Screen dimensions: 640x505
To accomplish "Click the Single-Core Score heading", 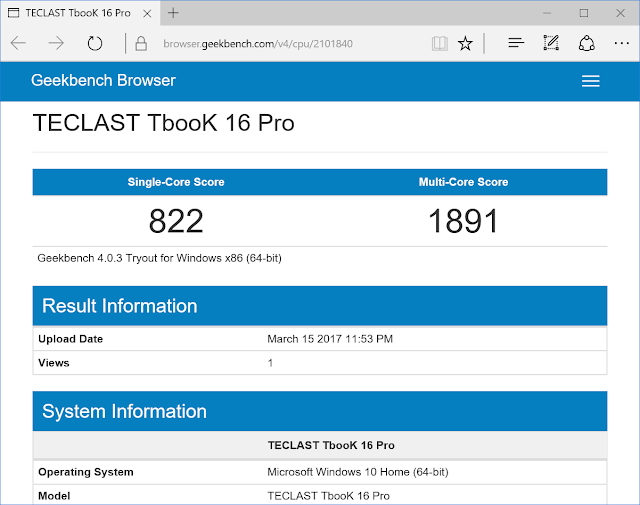I will [x=176, y=182].
